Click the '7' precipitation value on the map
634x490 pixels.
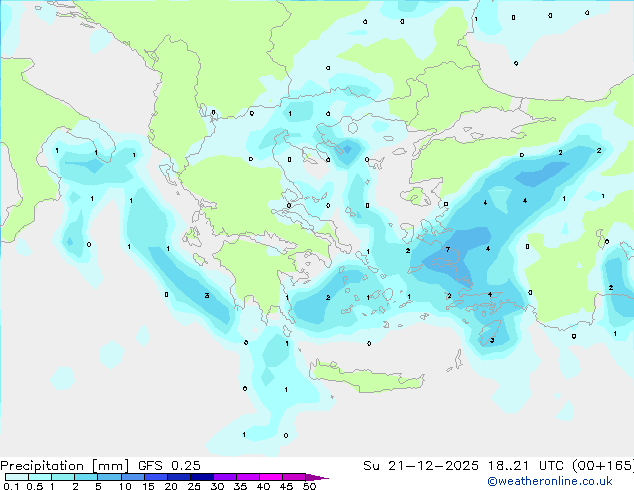coord(448,249)
